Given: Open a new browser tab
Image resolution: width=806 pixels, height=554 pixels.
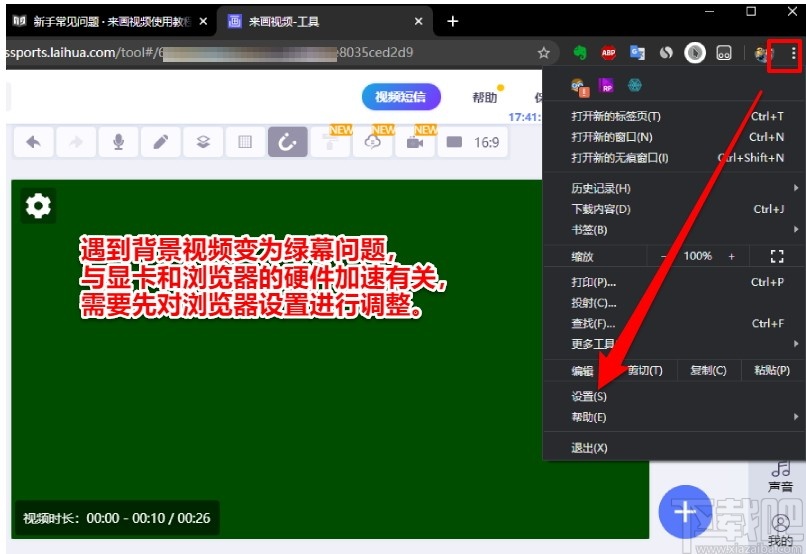Looking at the screenshot, I should tap(452, 22).
